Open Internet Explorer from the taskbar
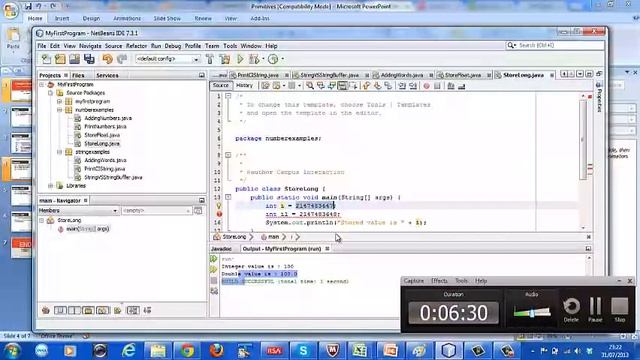The image size is (640, 360). [129, 350]
